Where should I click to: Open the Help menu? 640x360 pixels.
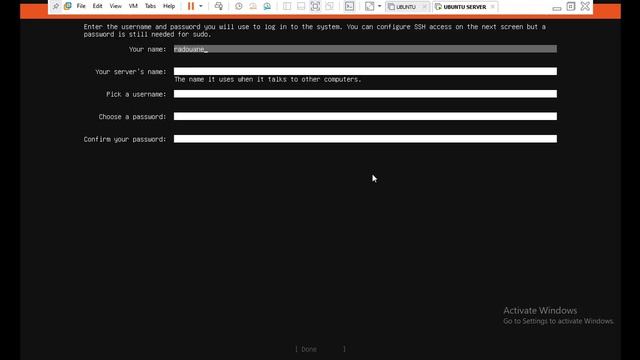coord(169,6)
